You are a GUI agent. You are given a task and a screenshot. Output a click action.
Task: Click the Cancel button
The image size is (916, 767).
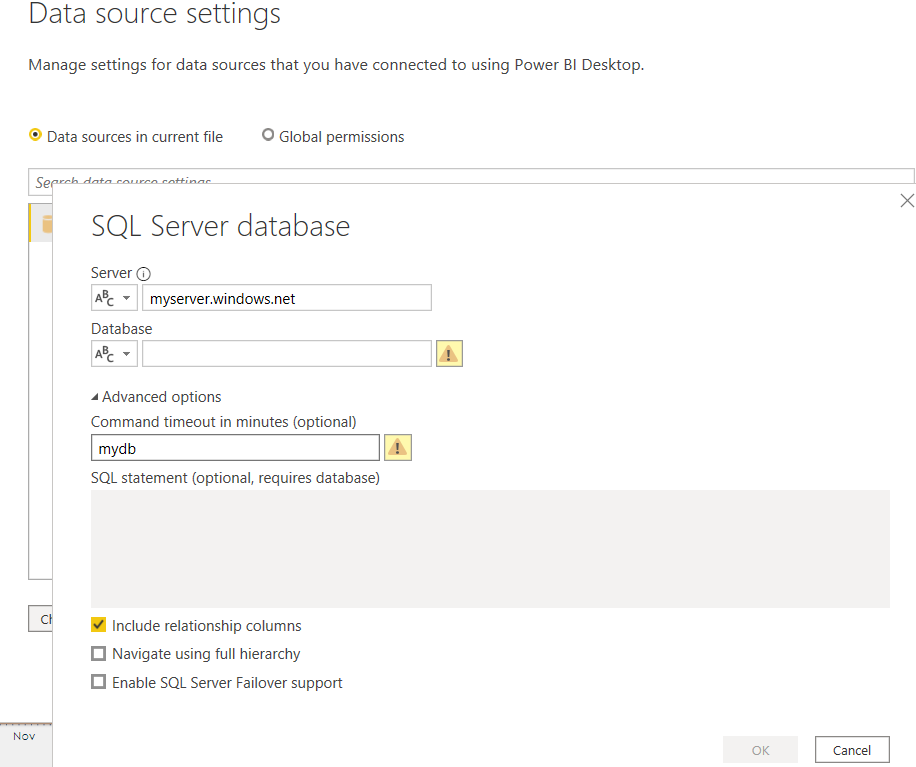click(x=851, y=750)
